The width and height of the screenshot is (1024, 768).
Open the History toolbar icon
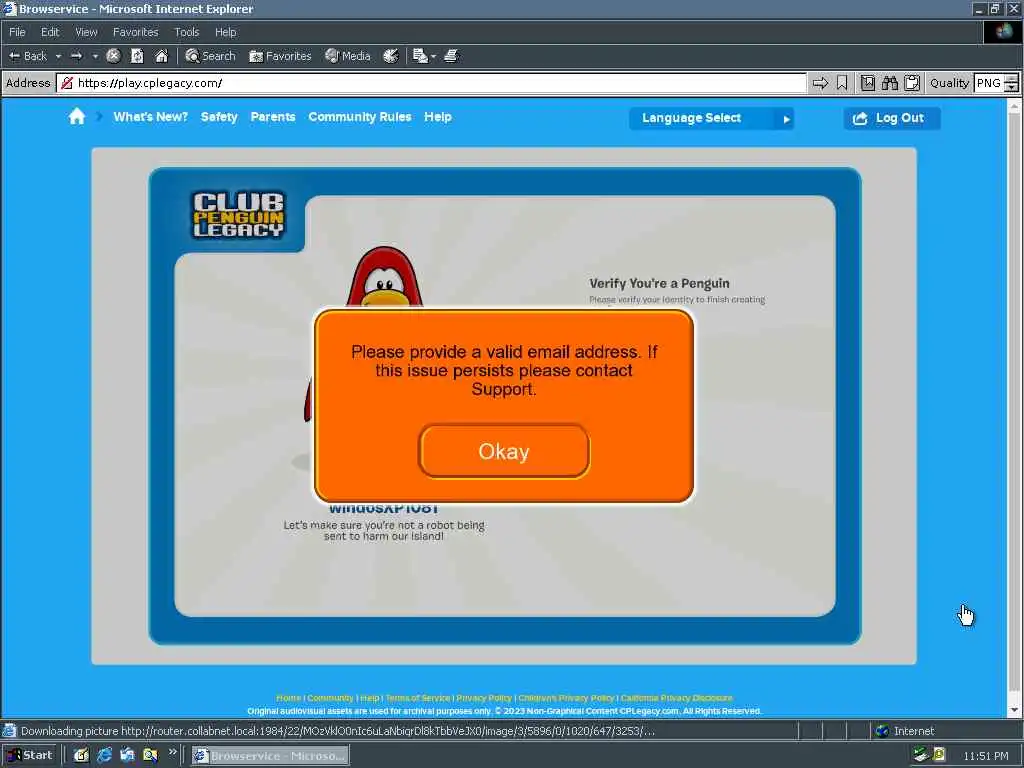391,56
